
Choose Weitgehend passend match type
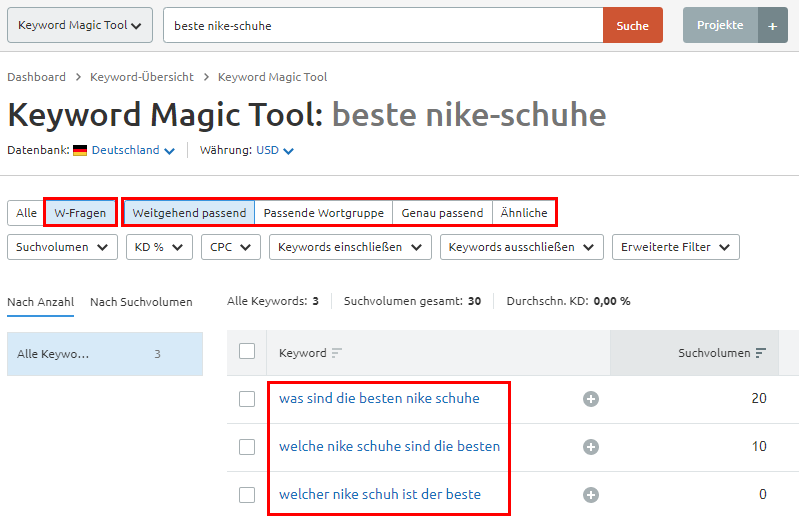click(189, 213)
